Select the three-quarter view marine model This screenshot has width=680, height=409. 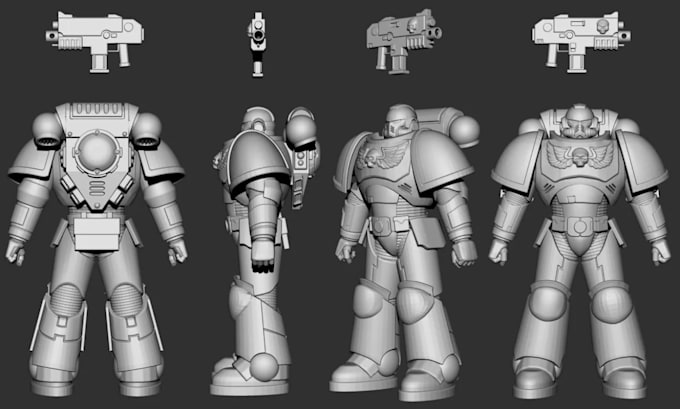pyautogui.click(x=405, y=252)
